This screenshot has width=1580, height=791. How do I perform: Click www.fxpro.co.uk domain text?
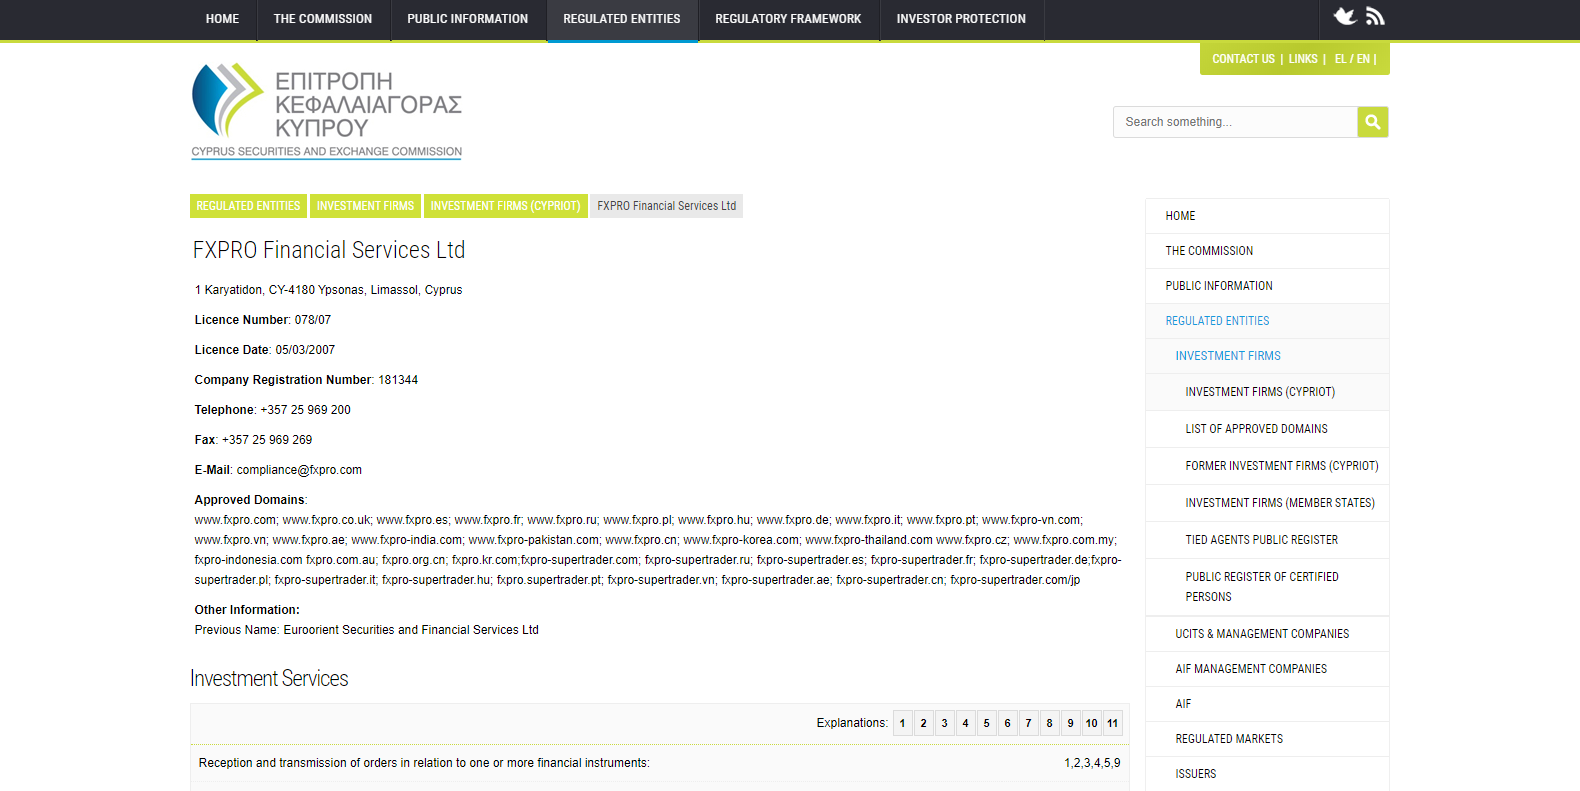click(x=326, y=520)
